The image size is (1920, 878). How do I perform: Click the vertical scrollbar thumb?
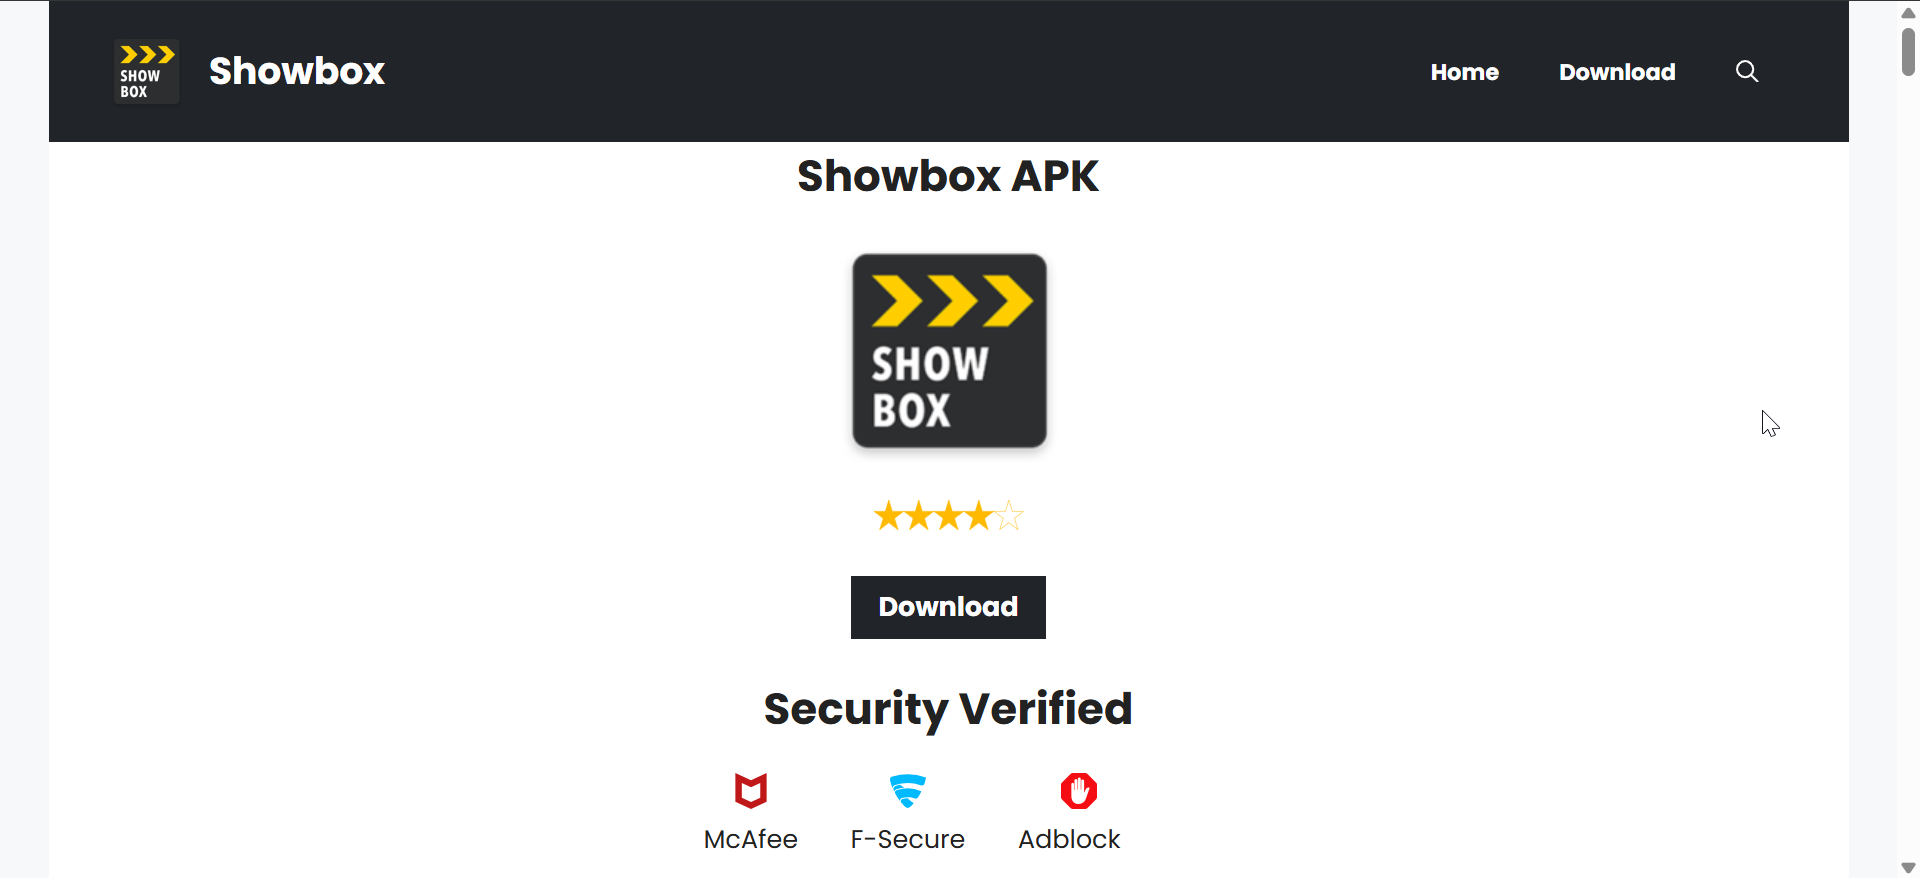[x=1908, y=51]
